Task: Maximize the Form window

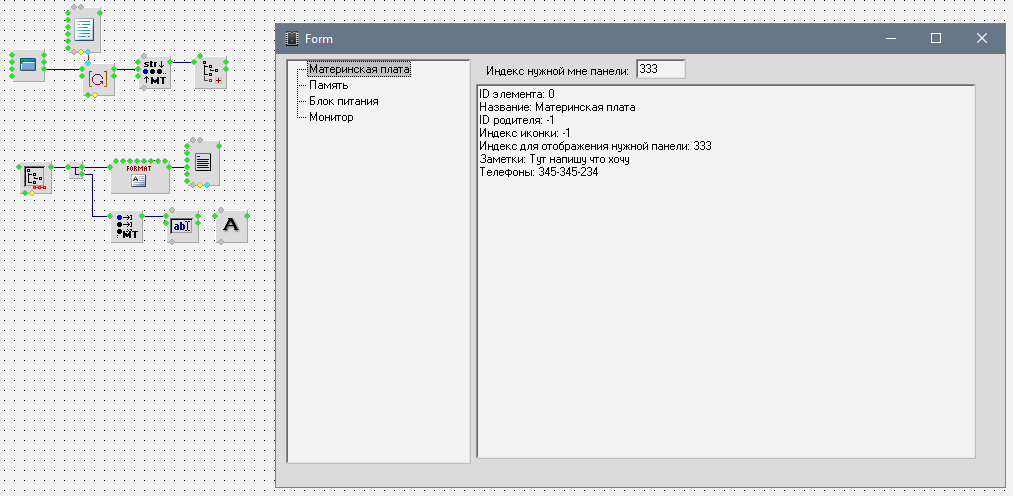Action: click(x=936, y=39)
